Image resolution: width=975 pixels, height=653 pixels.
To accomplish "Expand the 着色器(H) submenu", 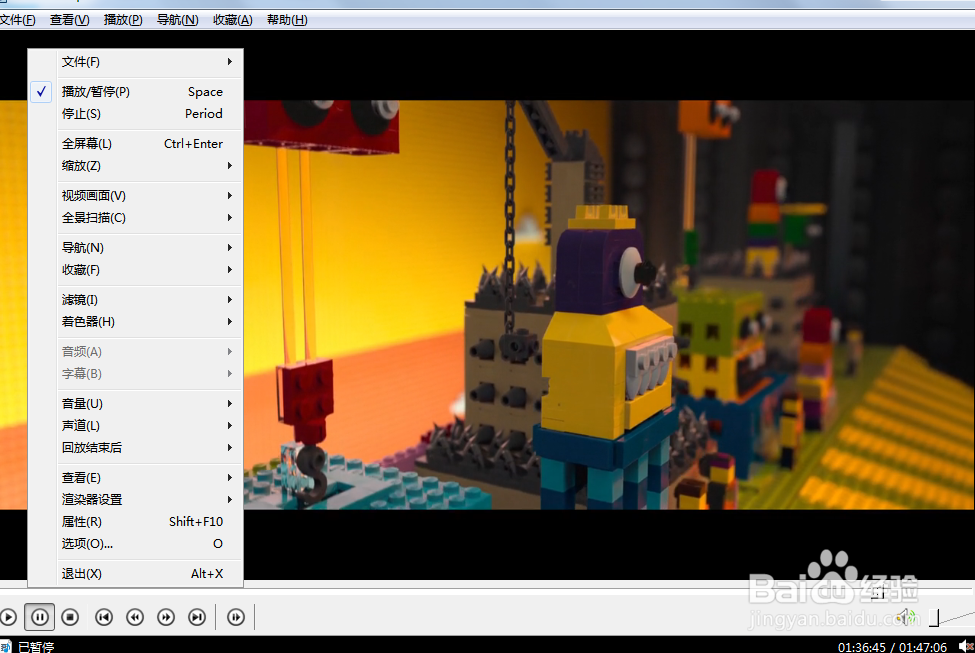I will pyautogui.click(x=136, y=322).
